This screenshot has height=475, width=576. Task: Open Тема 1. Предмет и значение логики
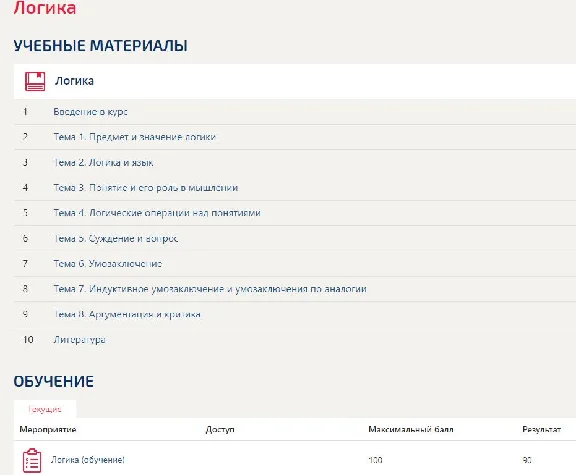click(135, 137)
